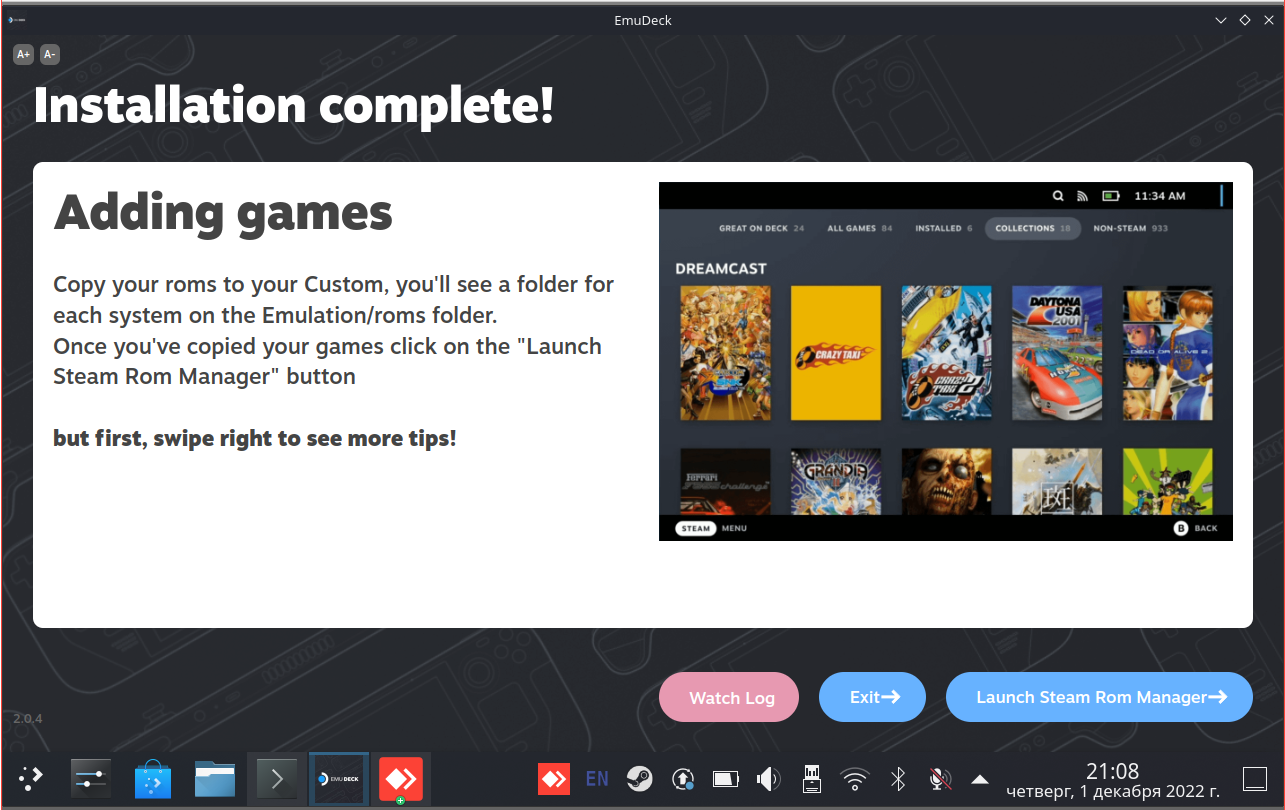
Task: Toggle the muted microphone tray icon
Action: coord(939,778)
